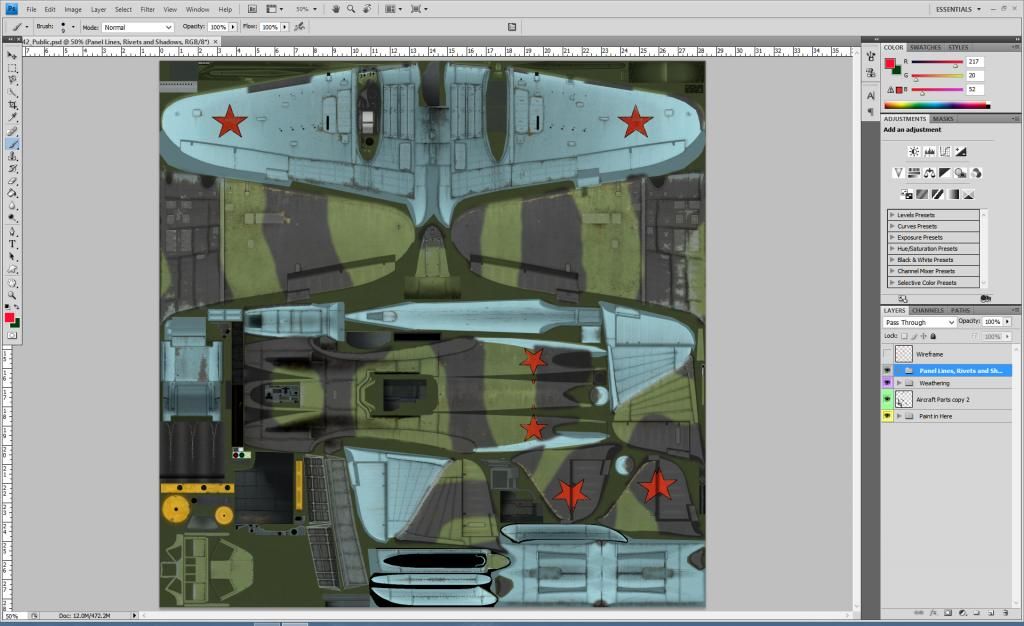The image size is (1024, 626).
Task: Expand the Curves Presets list
Action: (891, 226)
